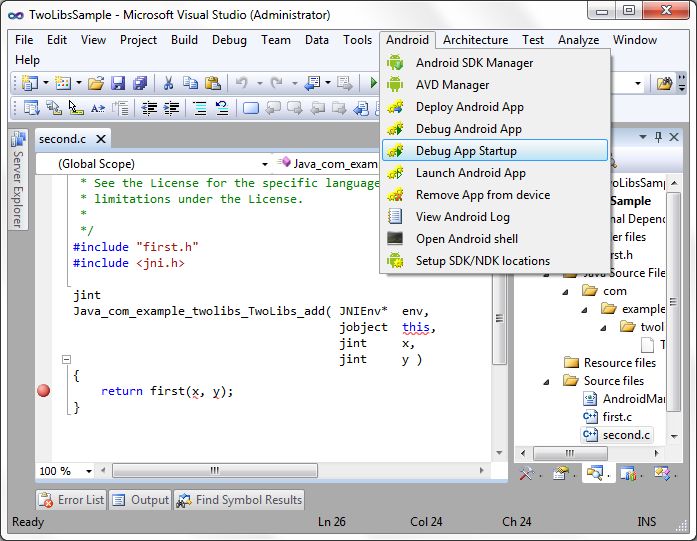The height and width of the screenshot is (541, 697).
Task: Click the Toggle Bookmark icon
Action: pos(251,108)
